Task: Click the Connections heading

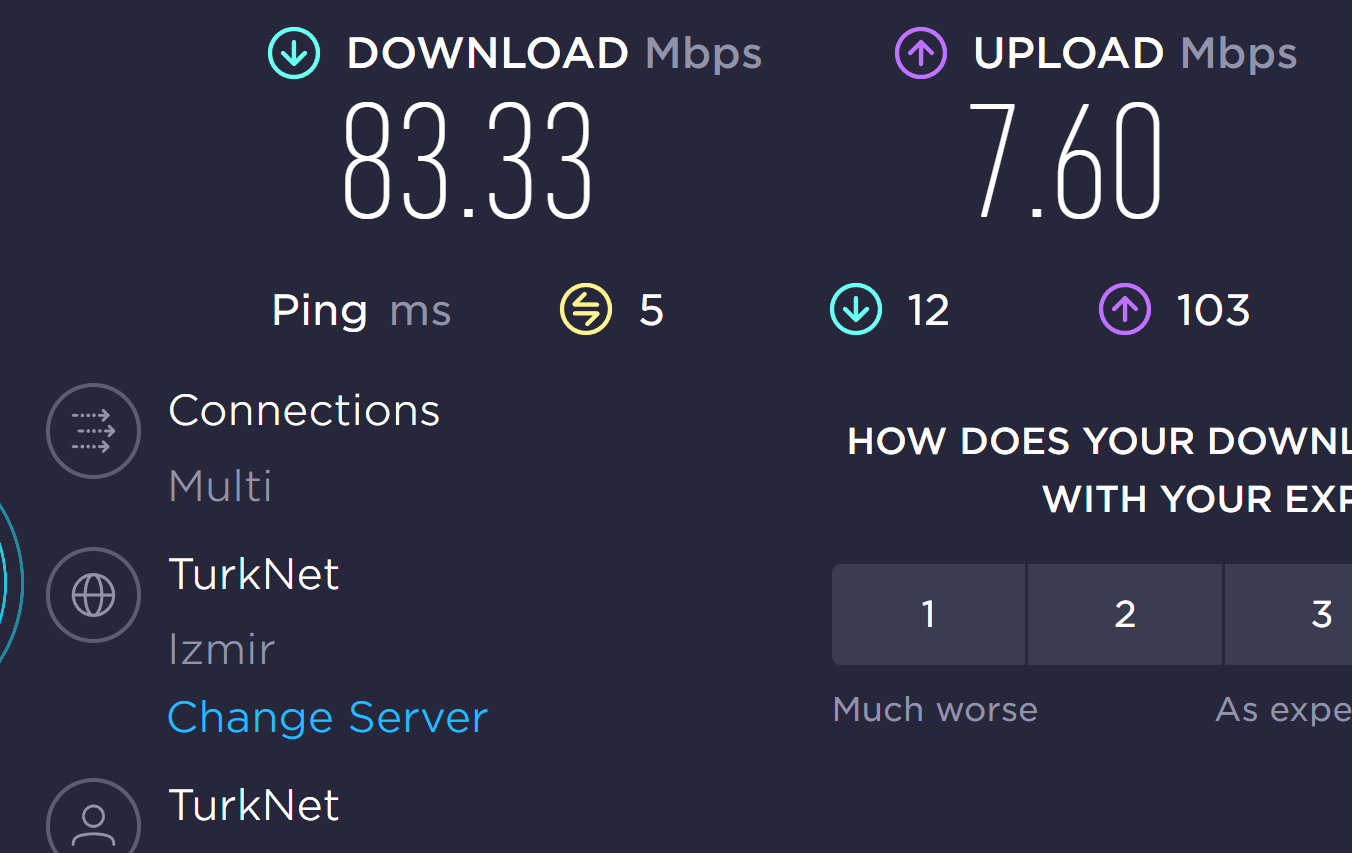Action: pyautogui.click(x=304, y=411)
